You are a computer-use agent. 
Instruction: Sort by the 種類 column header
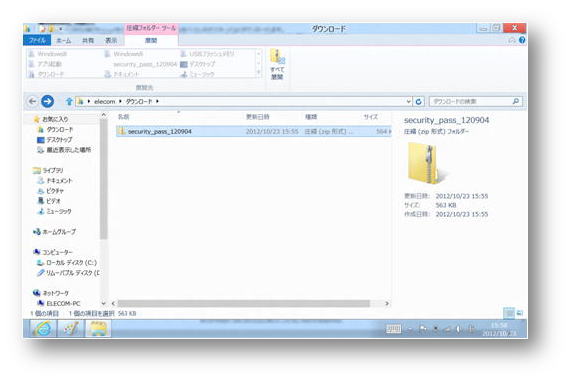coord(311,117)
